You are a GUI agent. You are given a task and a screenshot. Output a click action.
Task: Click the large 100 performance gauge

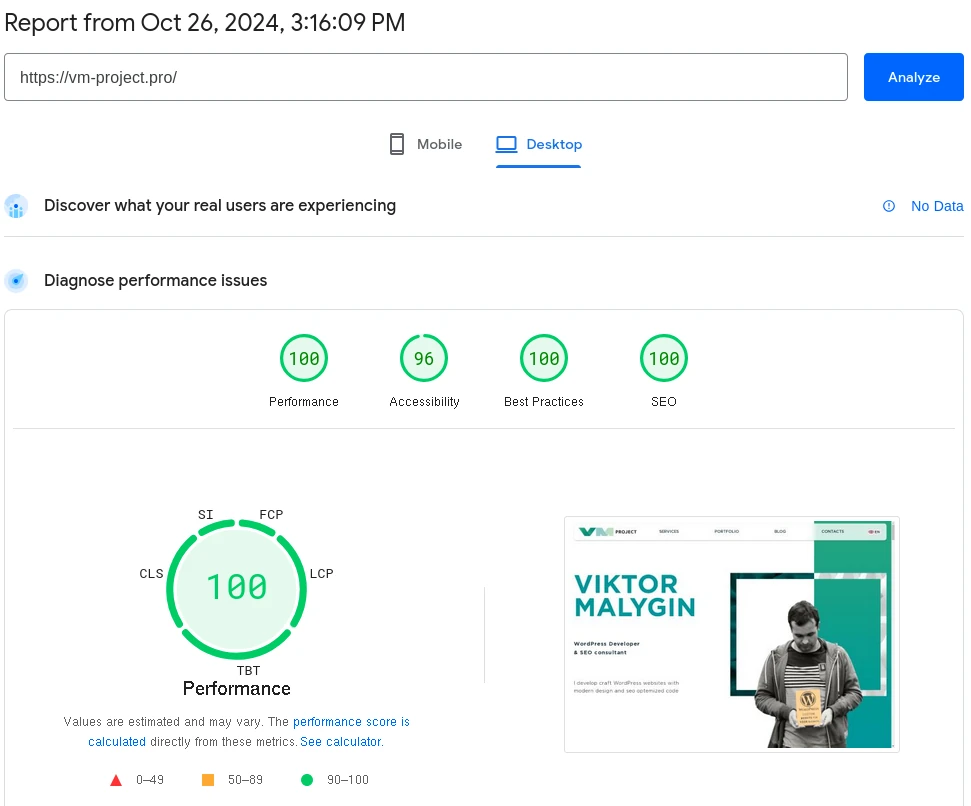[237, 587]
